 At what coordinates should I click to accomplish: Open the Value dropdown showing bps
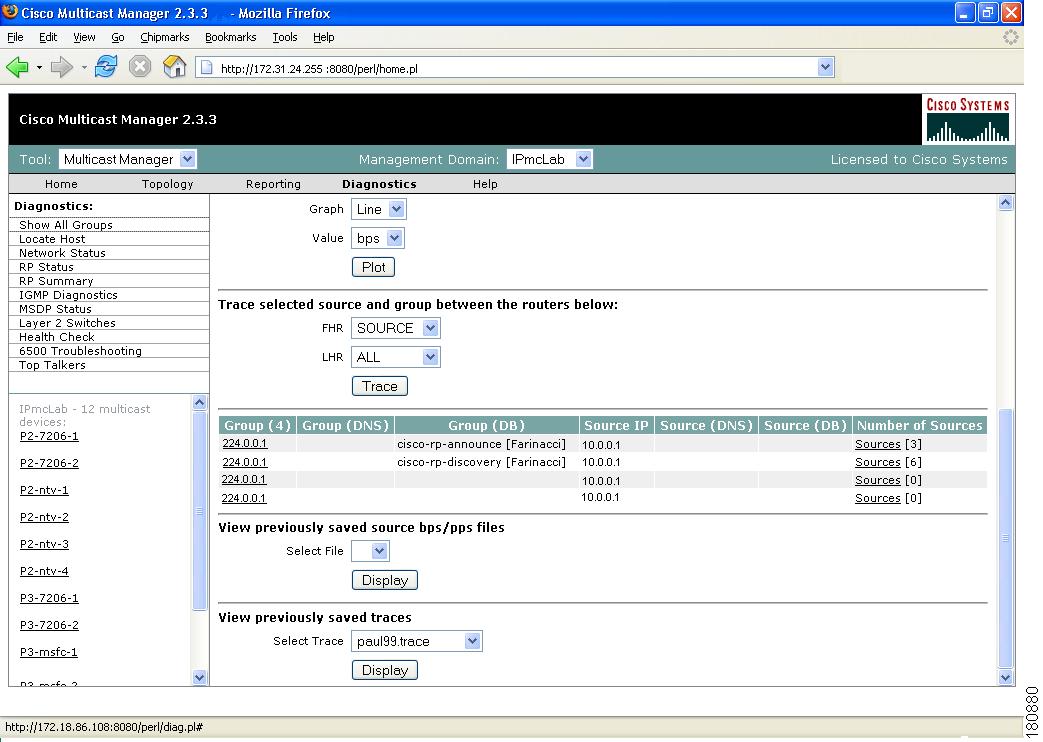click(378, 238)
